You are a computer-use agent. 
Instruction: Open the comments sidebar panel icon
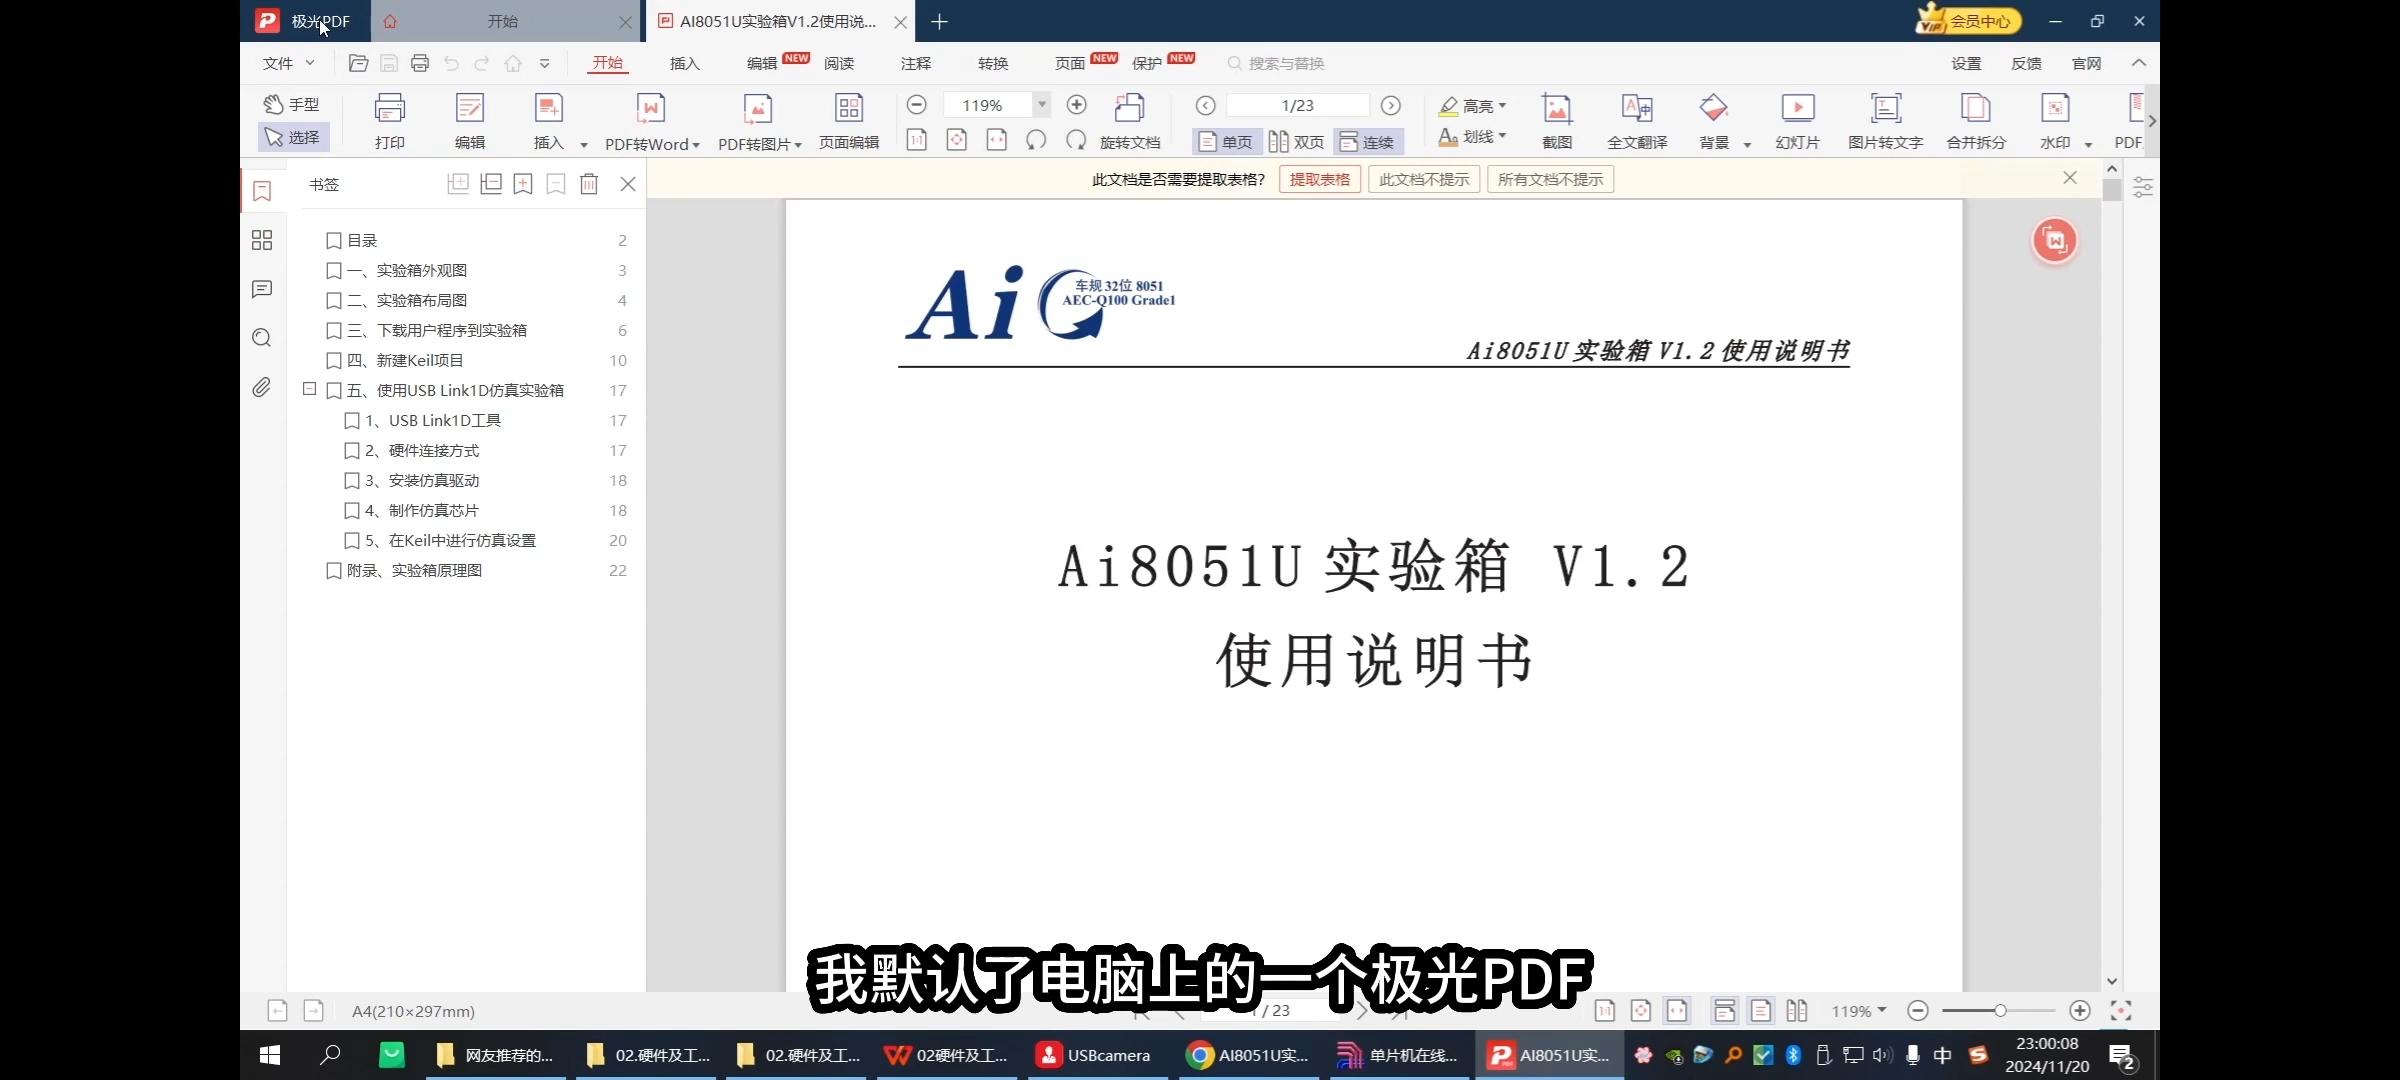click(262, 289)
